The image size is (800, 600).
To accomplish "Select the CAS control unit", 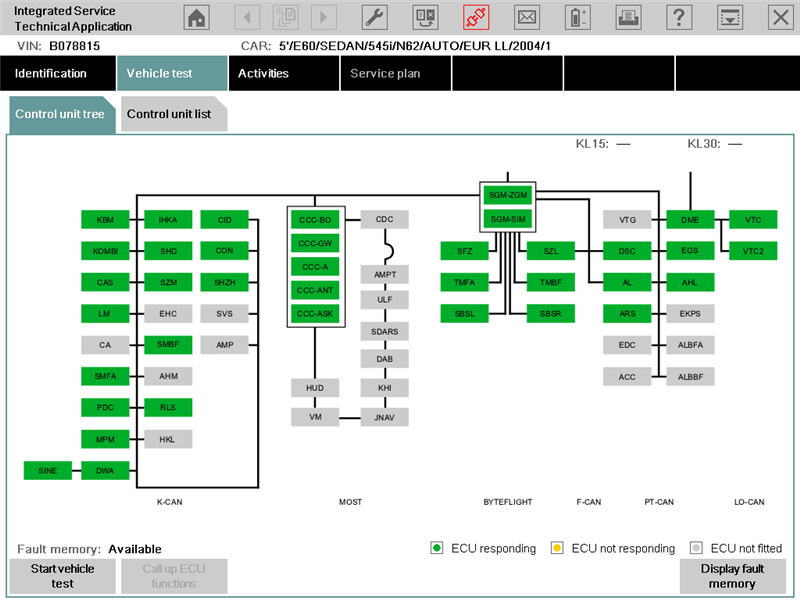I will point(105,282).
